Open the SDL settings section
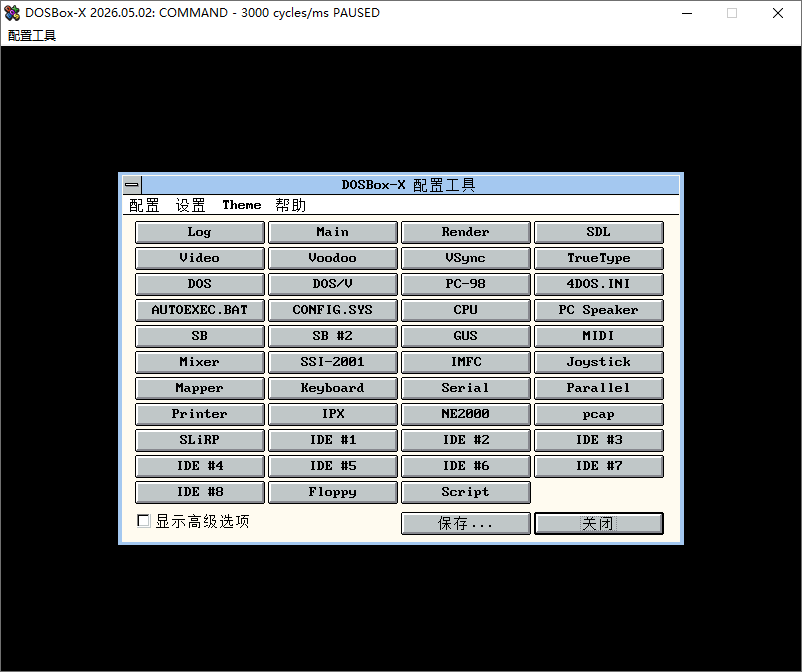Image resolution: width=802 pixels, height=672 pixels. pyautogui.click(x=599, y=232)
